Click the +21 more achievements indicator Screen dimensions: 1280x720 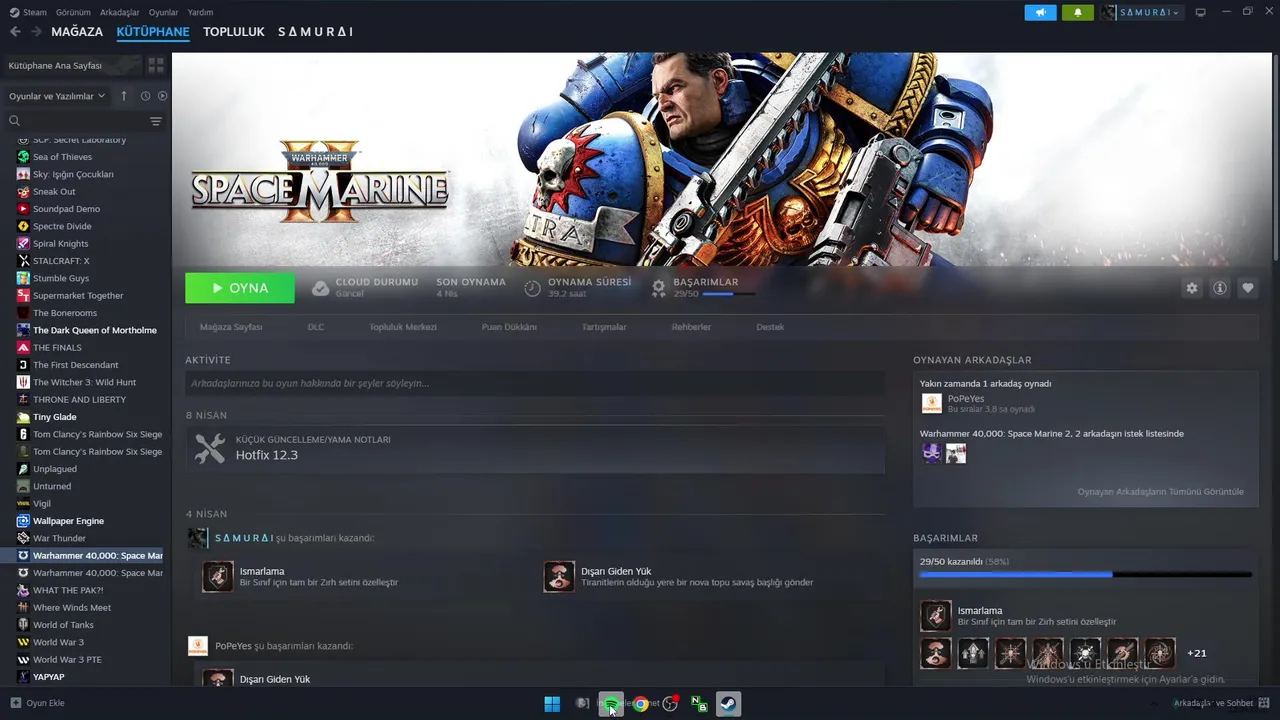(x=1196, y=653)
